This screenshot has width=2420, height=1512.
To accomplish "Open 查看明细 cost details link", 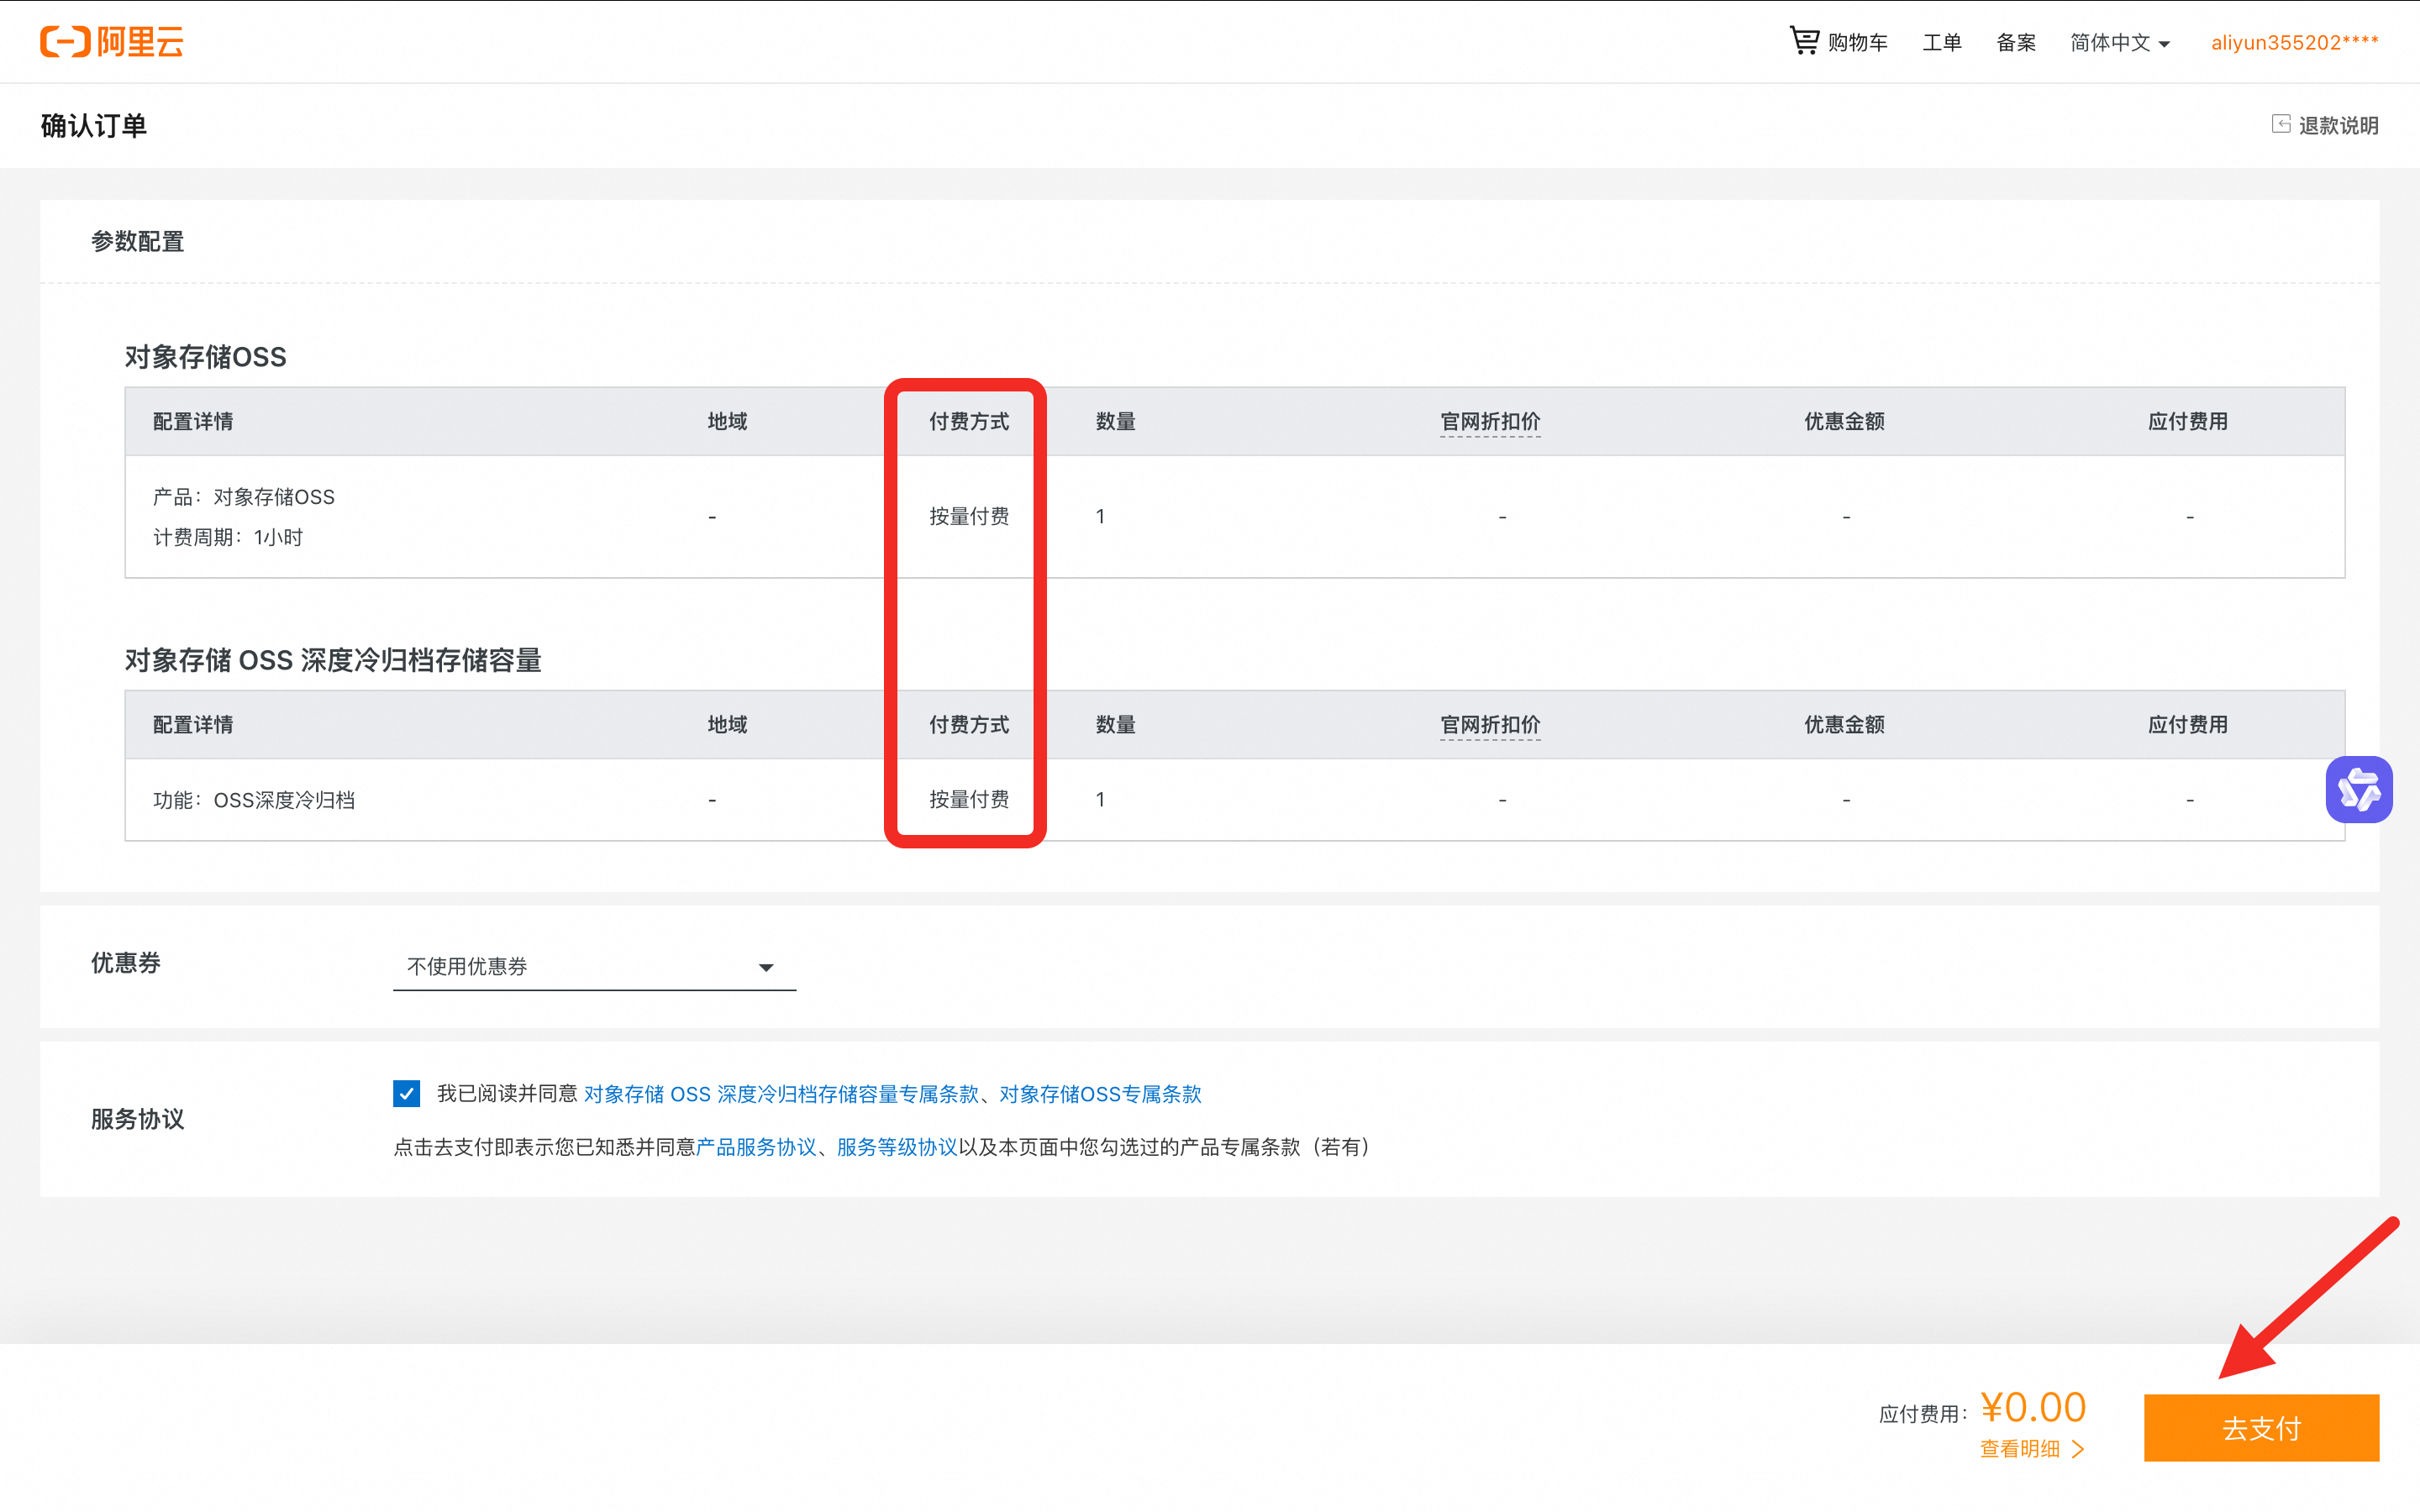I will (x=2019, y=1449).
